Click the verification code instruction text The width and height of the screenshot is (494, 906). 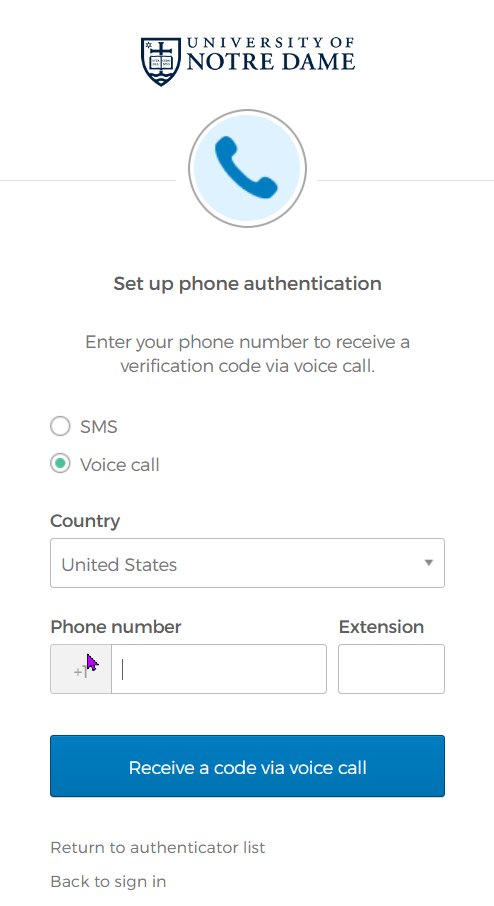tap(247, 354)
